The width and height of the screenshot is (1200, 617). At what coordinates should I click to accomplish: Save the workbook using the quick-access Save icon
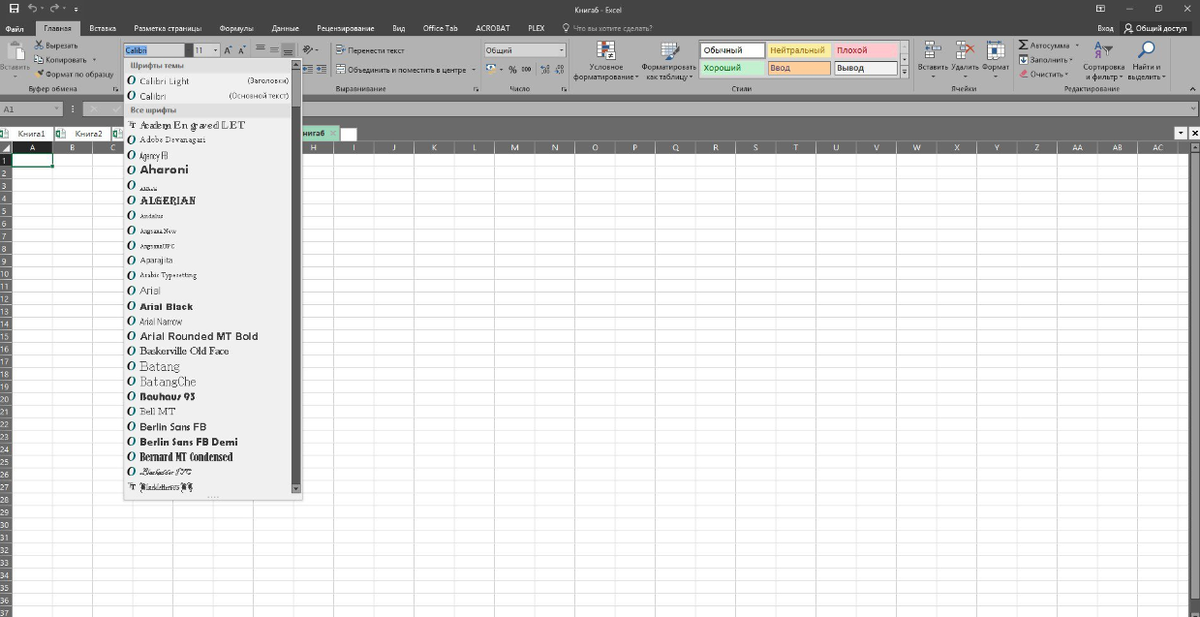point(13,8)
